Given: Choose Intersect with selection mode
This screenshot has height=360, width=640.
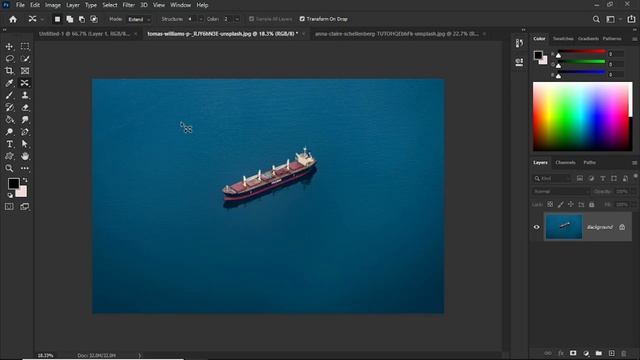Looking at the screenshot, I should pyautogui.click(x=94, y=19).
